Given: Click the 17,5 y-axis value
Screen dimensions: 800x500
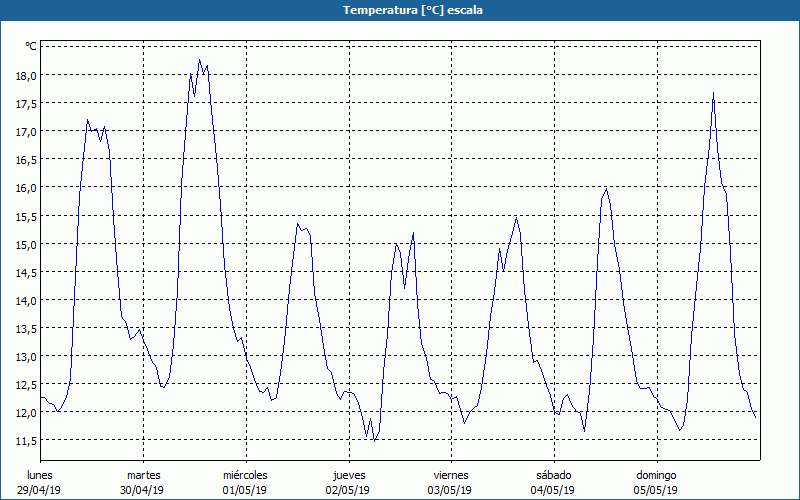Looking at the screenshot, I should click(x=26, y=104).
